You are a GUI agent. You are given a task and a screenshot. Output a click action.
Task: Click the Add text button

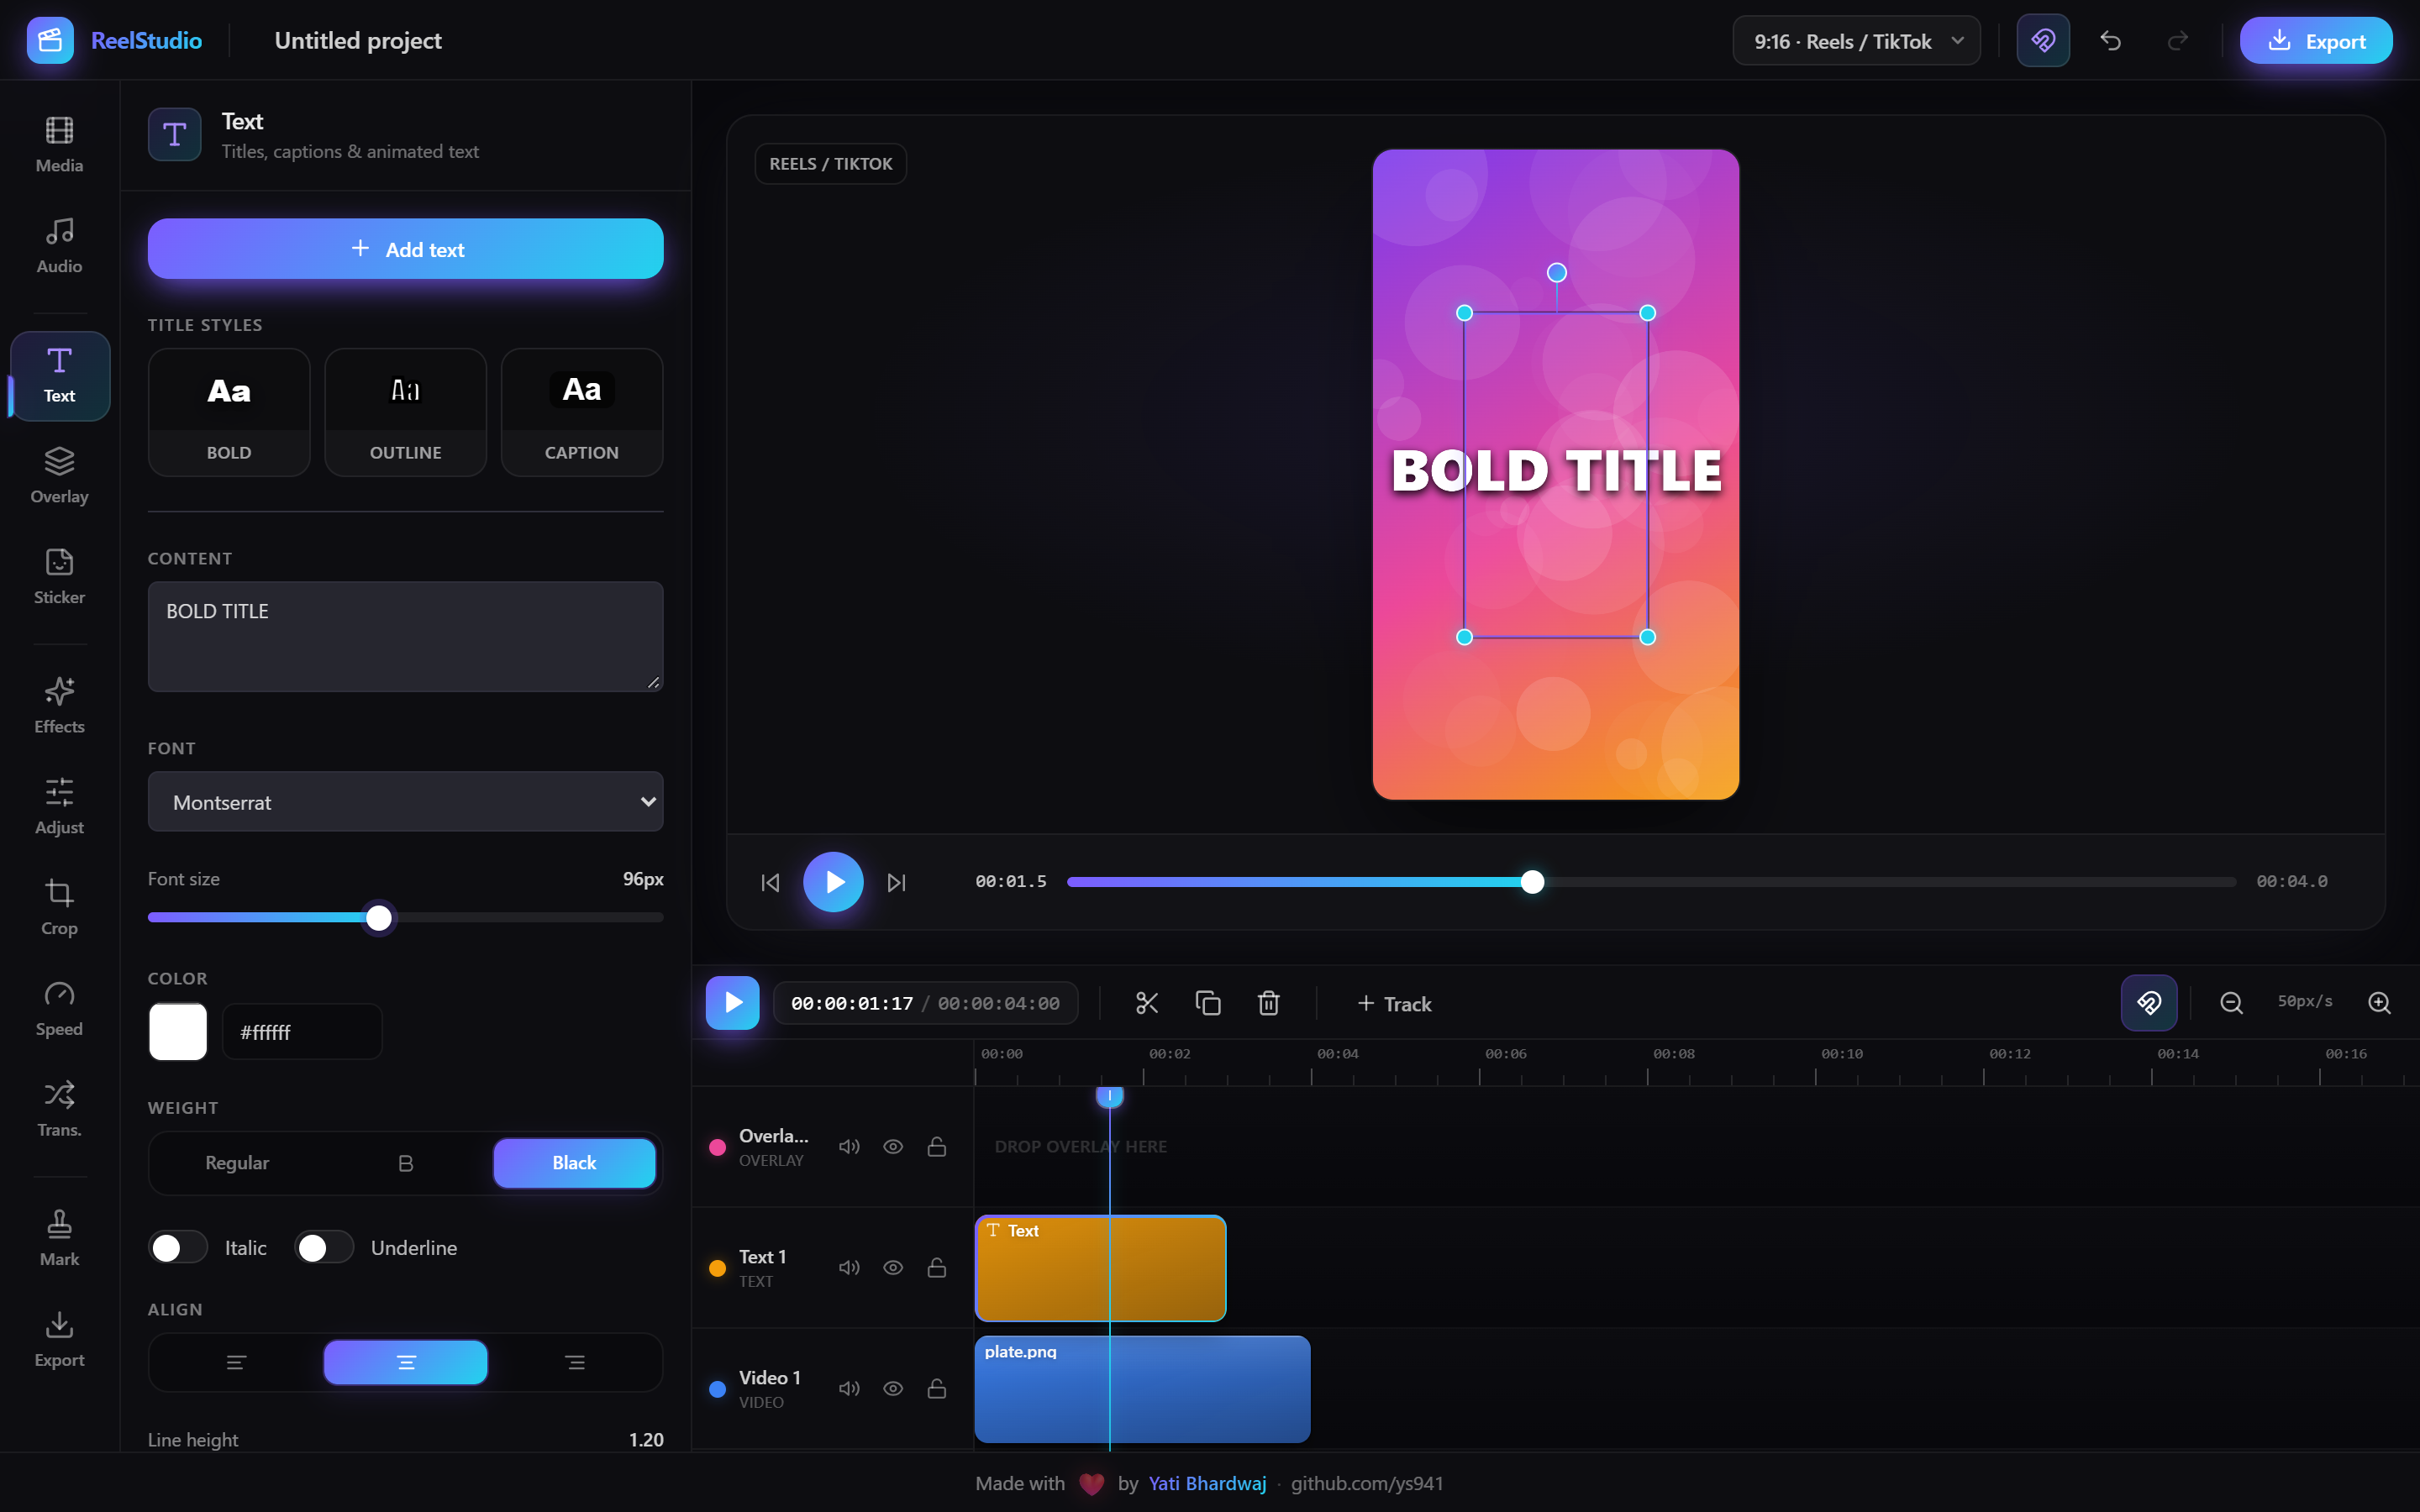point(406,249)
